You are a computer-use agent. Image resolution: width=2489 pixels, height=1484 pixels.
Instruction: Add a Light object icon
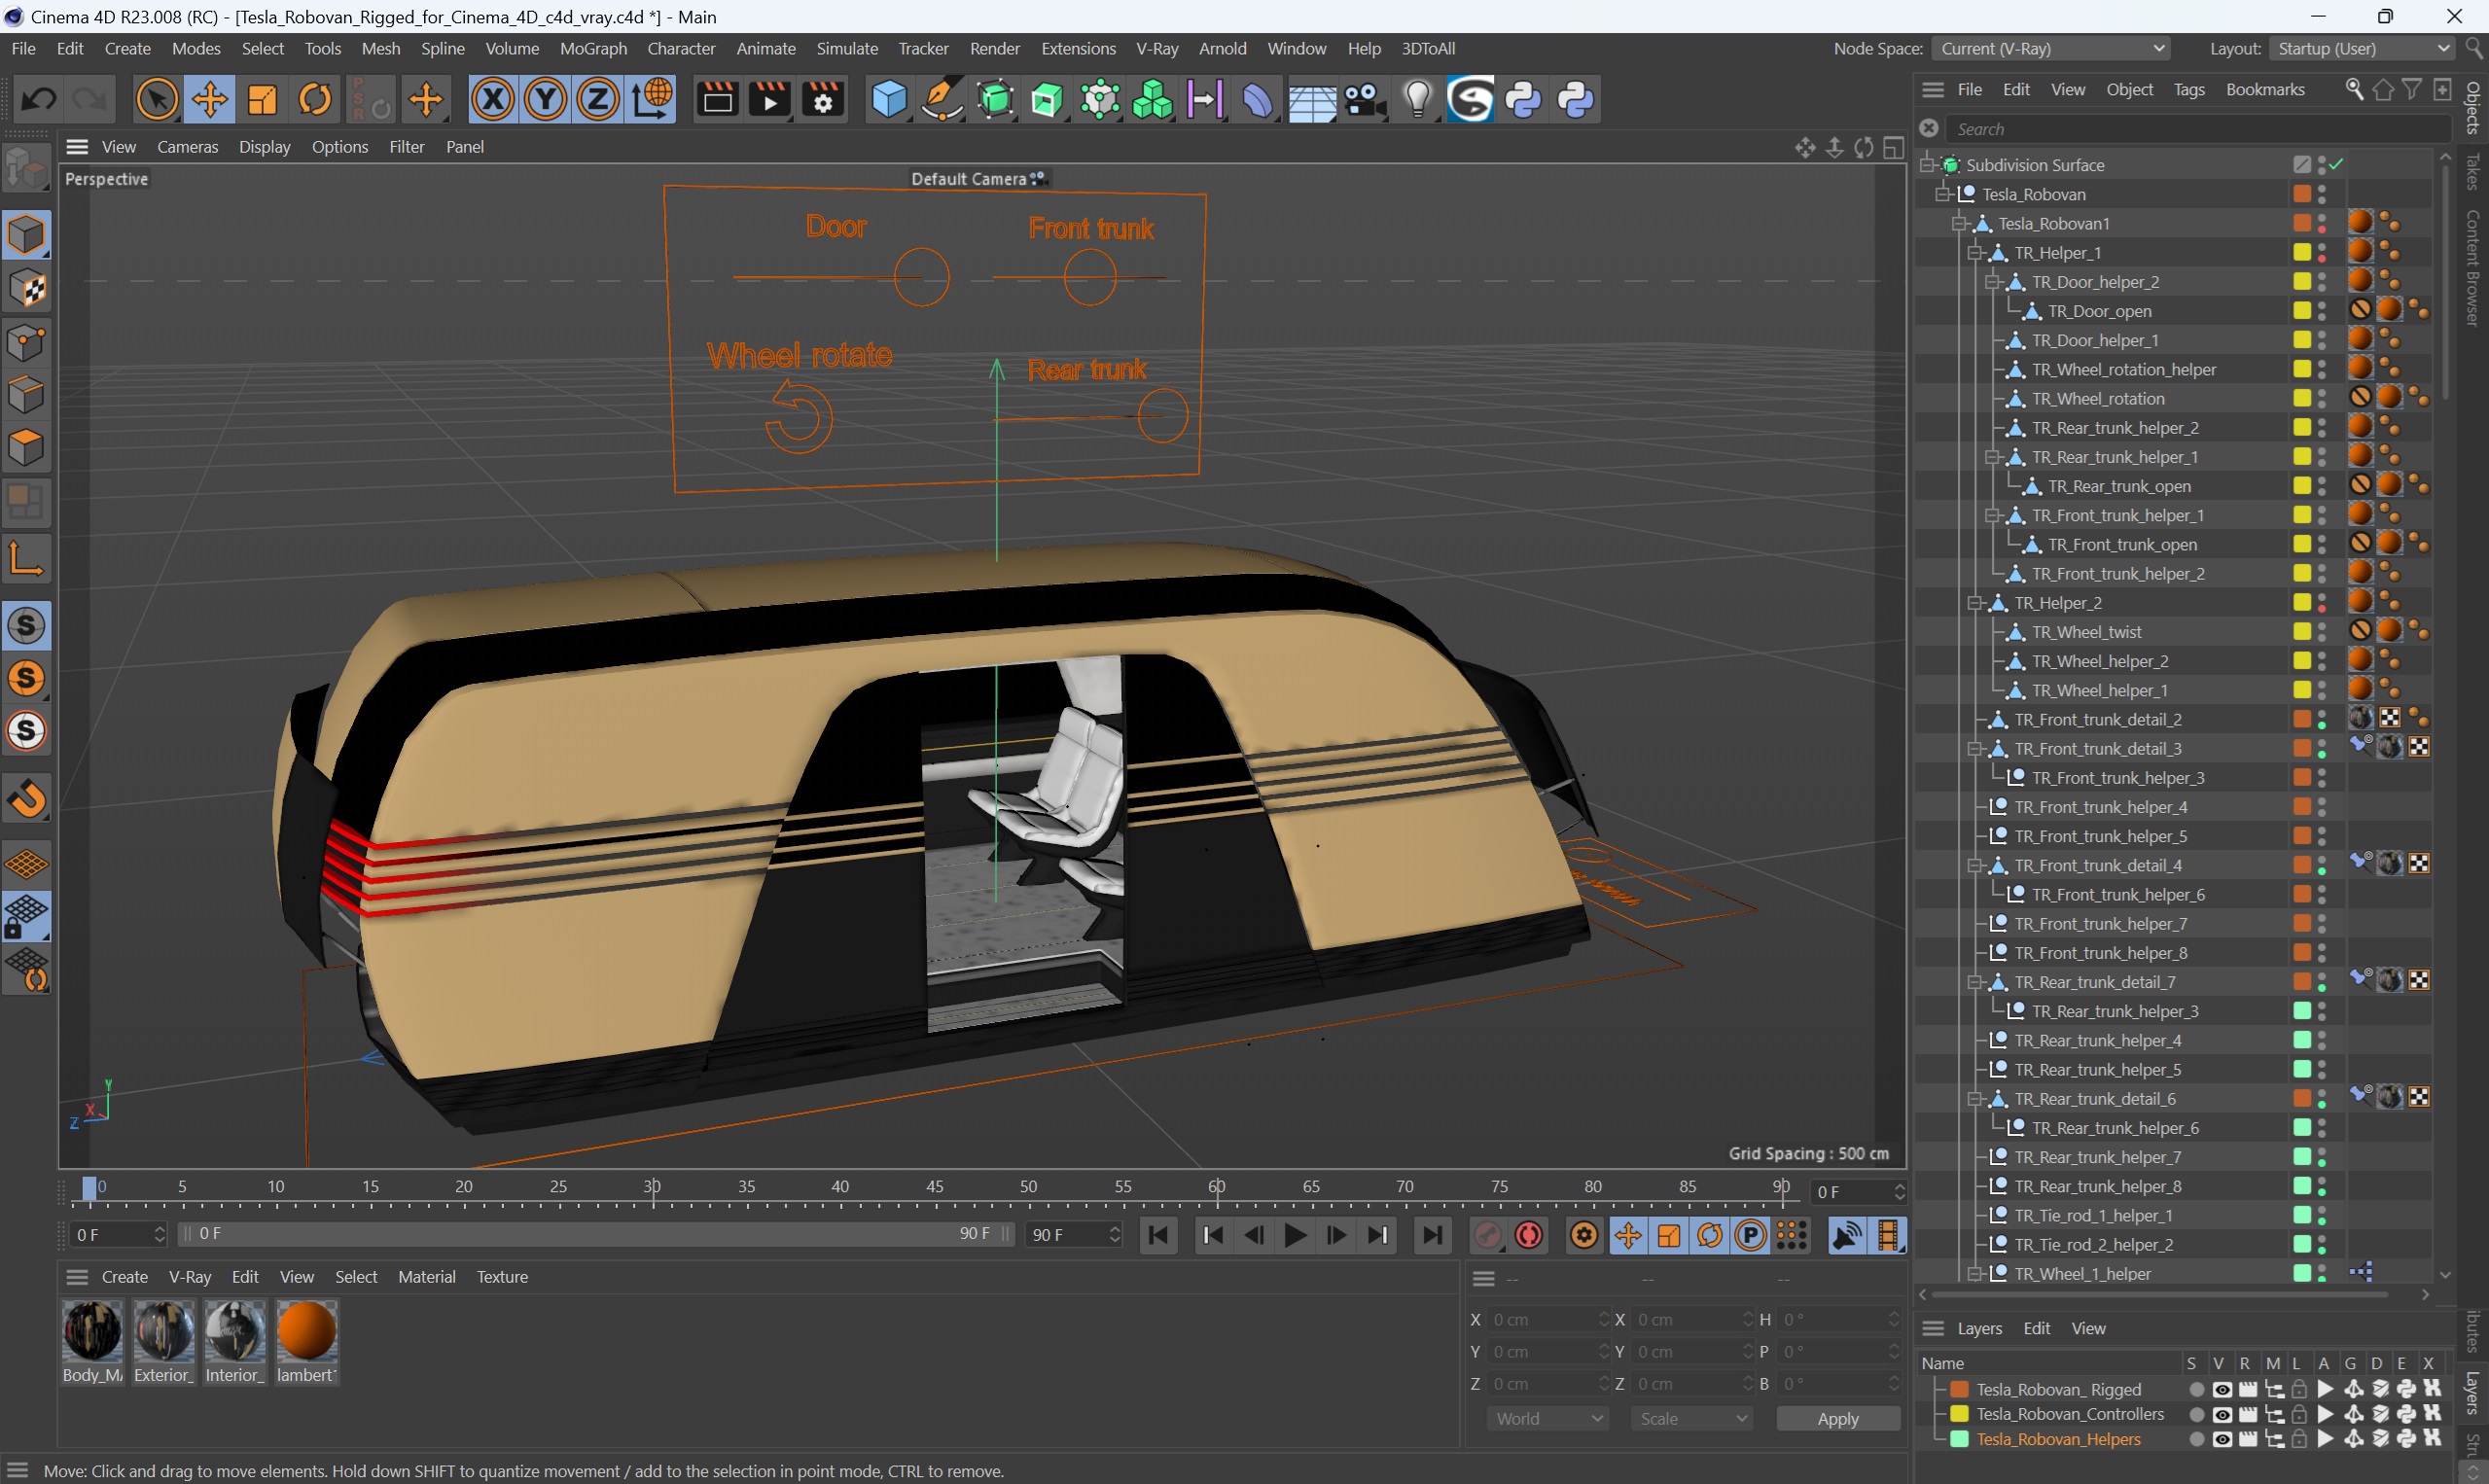pos(1417,99)
